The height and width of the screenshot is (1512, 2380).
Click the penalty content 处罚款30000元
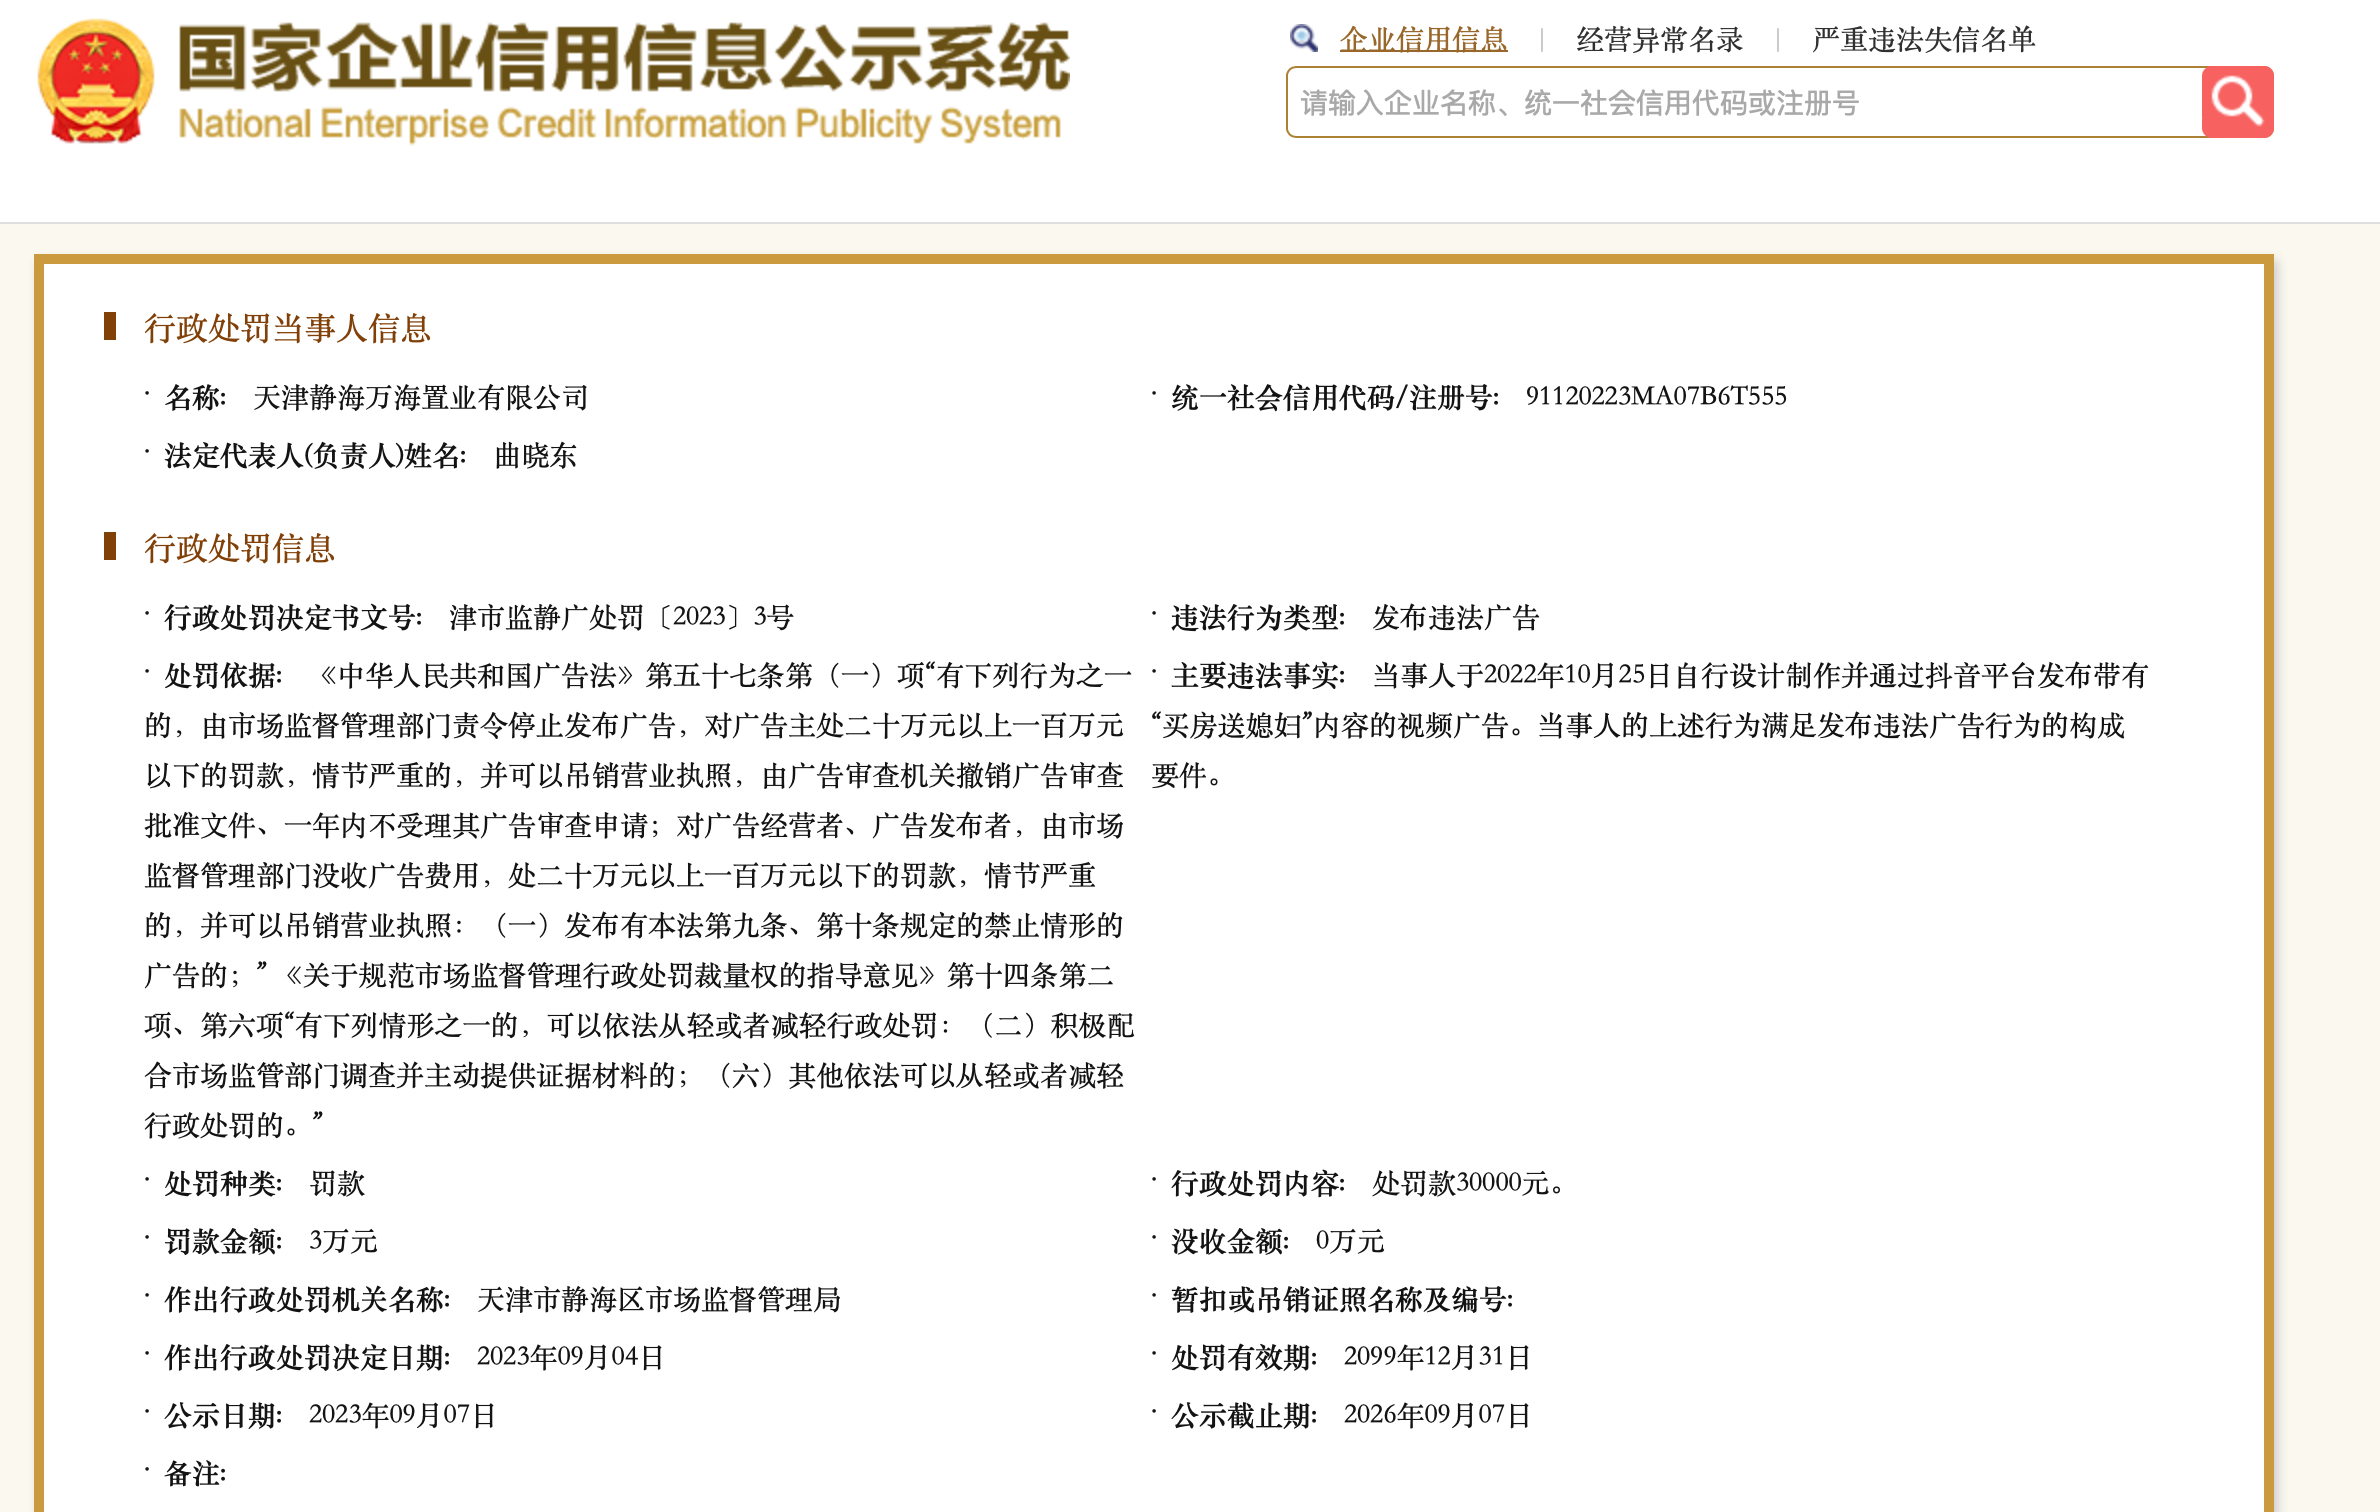pyautogui.click(x=1466, y=1184)
